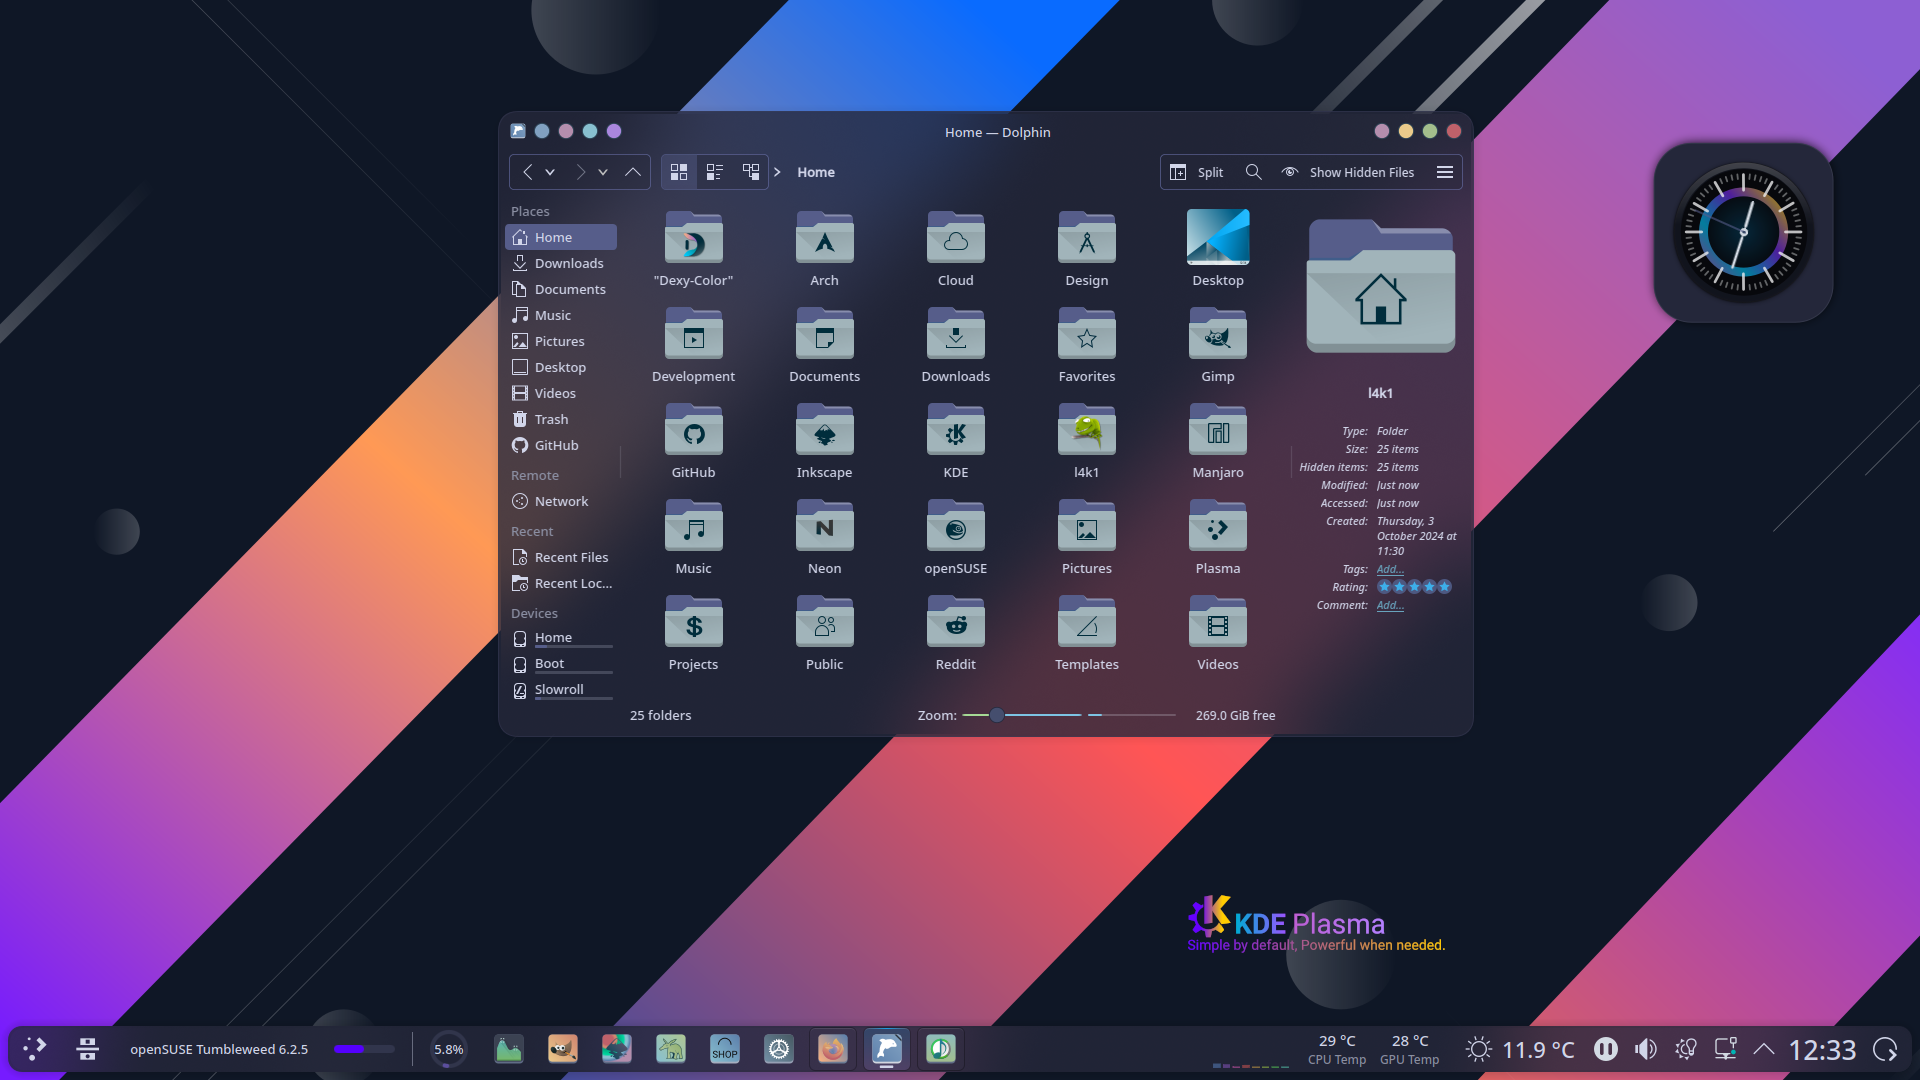Select Network under Remote
The height and width of the screenshot is (1080, 1920).
[561, 501]
